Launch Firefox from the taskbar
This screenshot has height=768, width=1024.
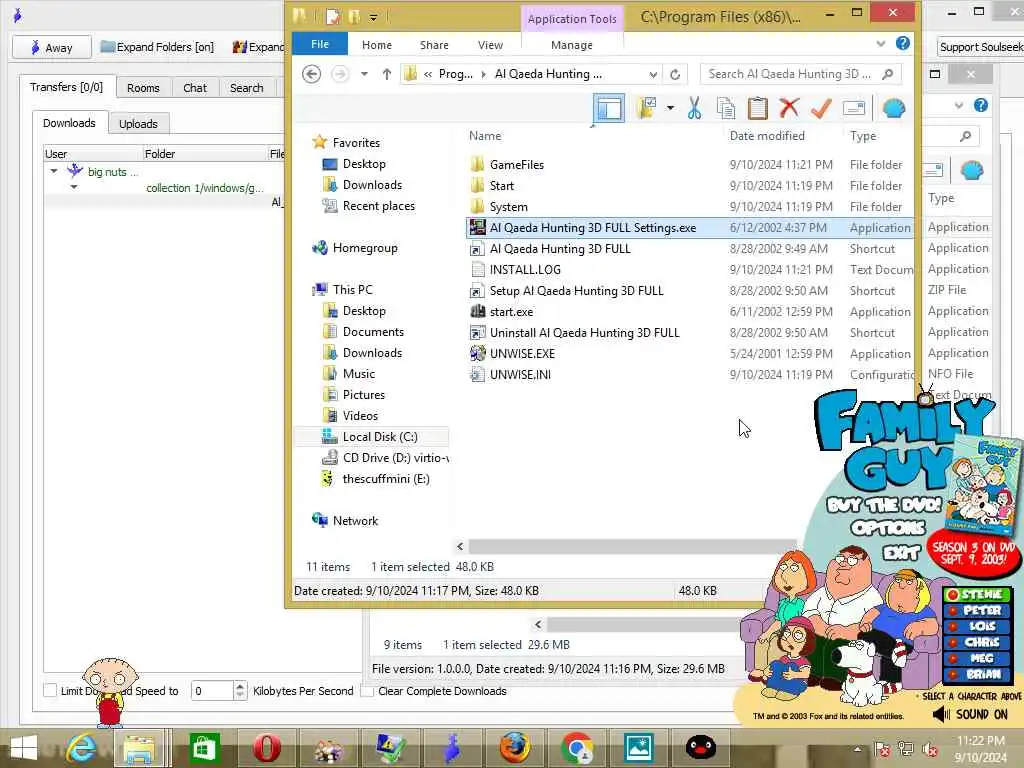[x=515, y=748]
